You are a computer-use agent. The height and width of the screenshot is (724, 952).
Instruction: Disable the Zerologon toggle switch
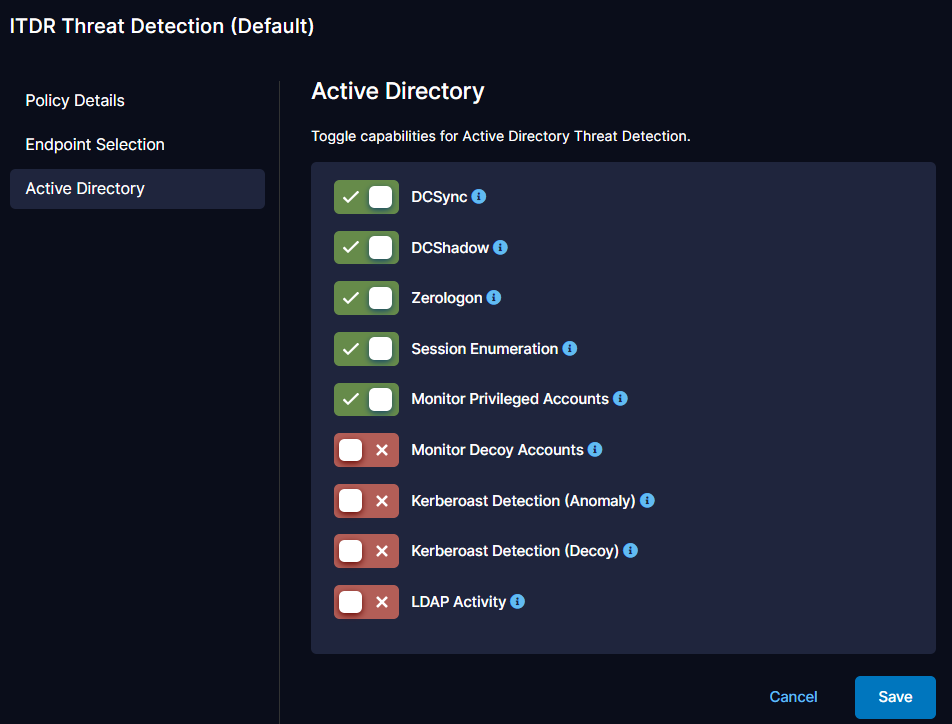[x=366, y=298]
